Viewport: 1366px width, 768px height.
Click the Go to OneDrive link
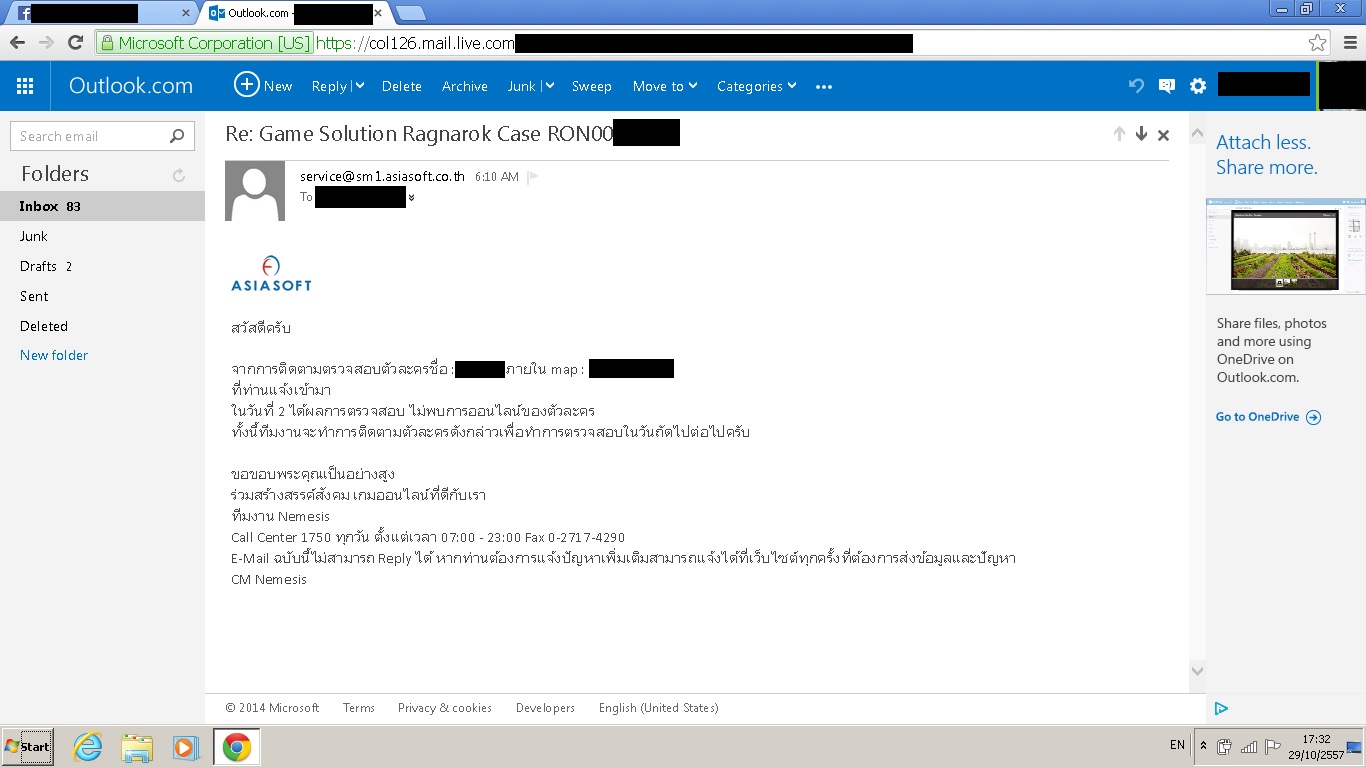tap(1268, 417)
